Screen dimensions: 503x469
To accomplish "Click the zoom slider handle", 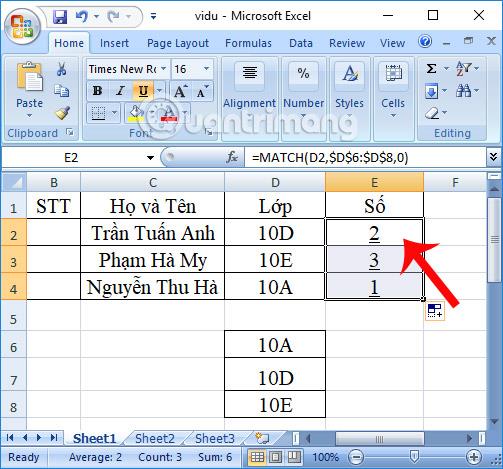I will [x=414, y=457].
